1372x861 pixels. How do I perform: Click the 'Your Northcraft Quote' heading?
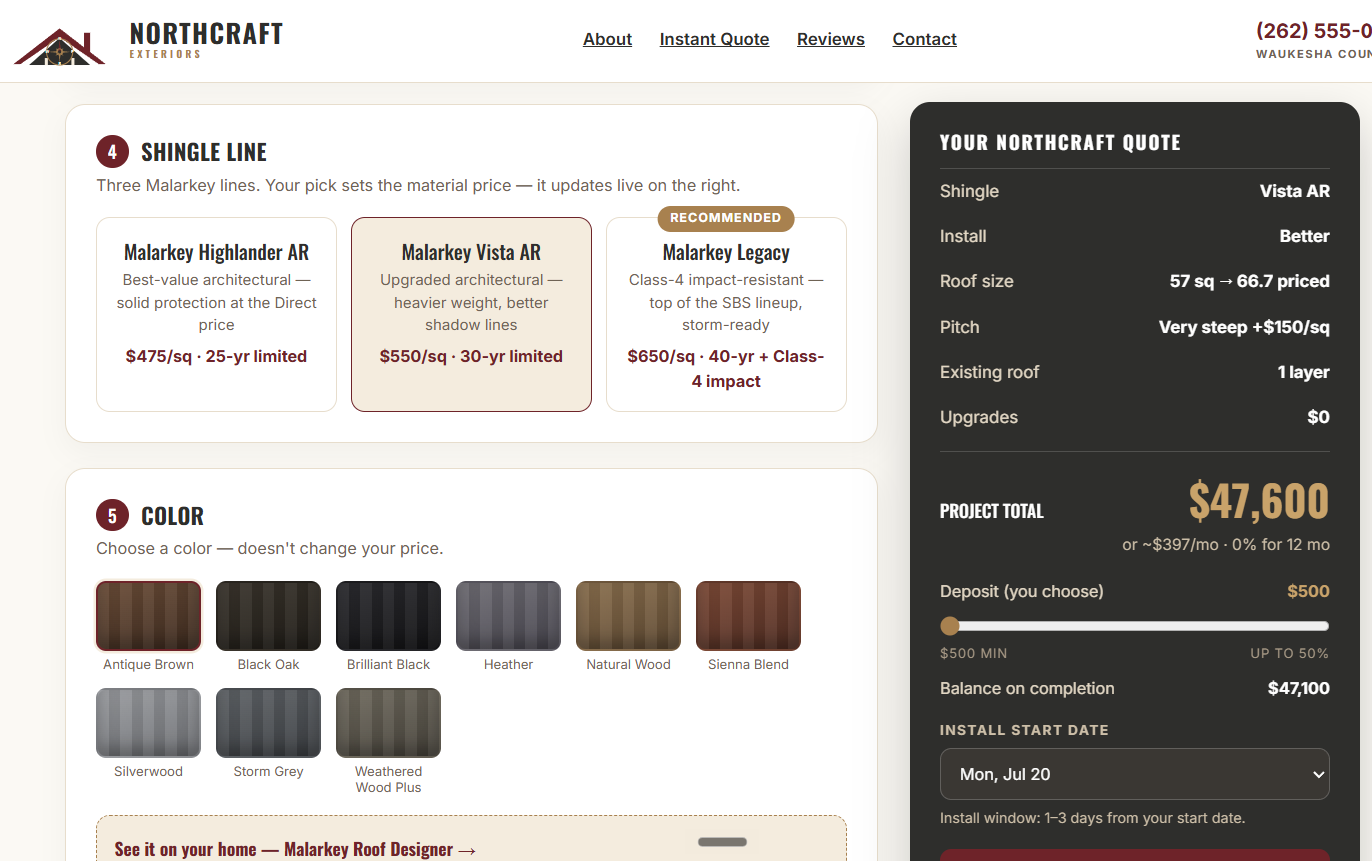click(x=1060, y=142)
